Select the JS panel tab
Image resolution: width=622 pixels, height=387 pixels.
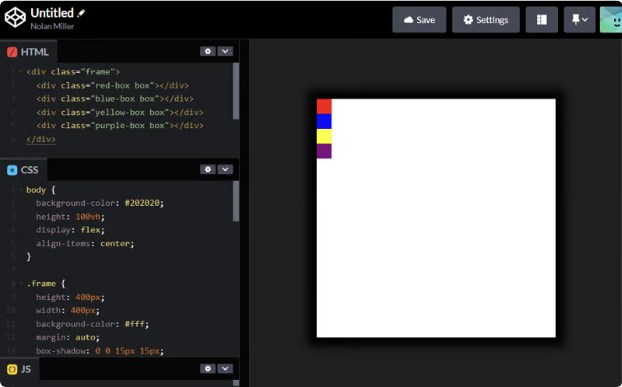pyautogui.click(x=19, y=369)
